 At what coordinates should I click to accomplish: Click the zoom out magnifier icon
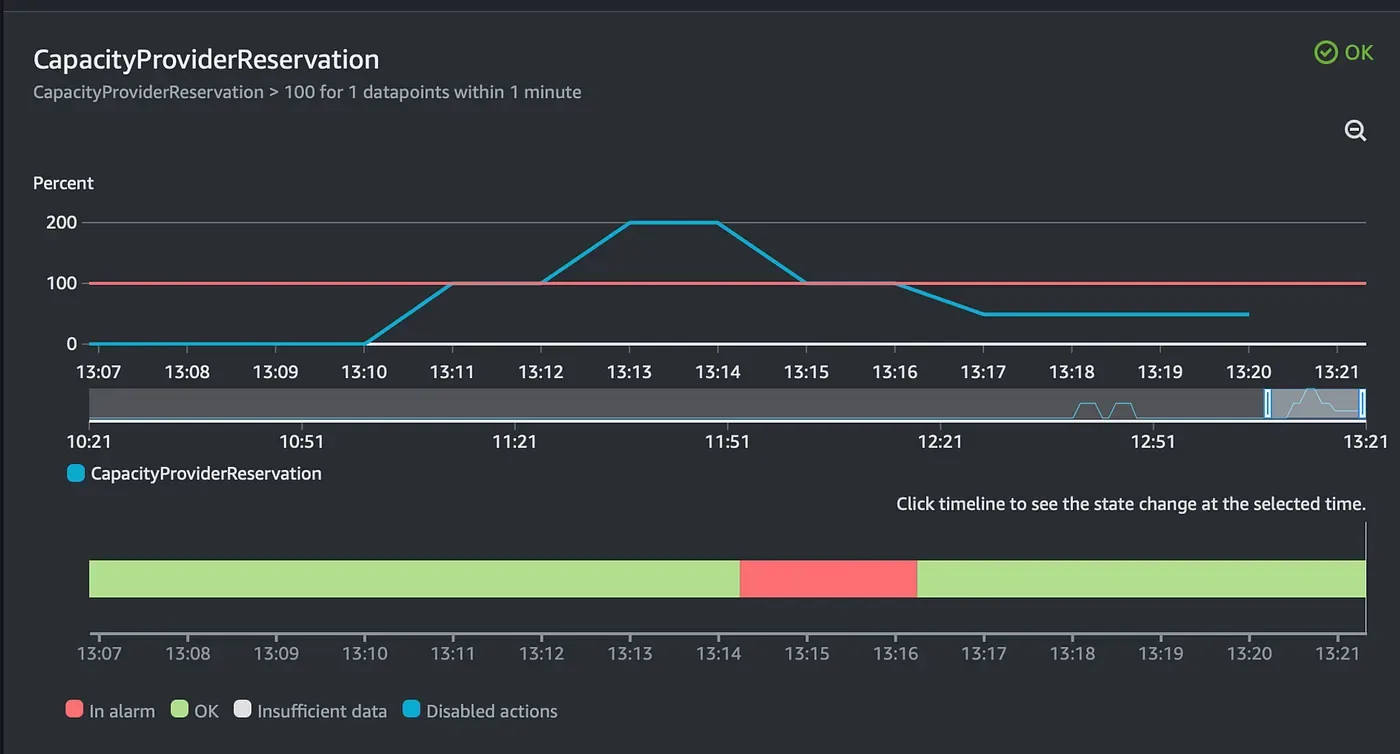[x=1355, y=130]
